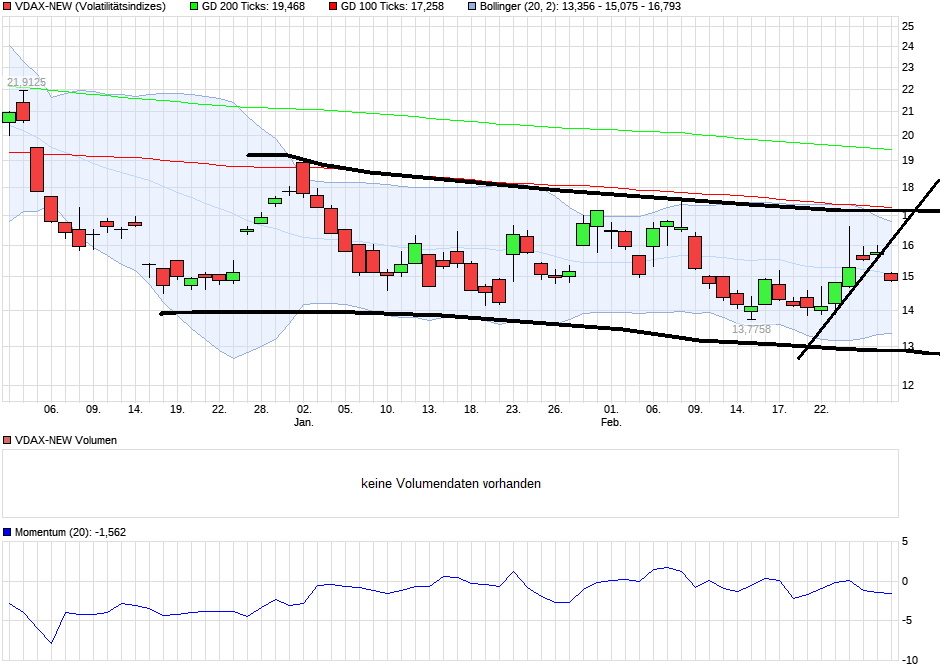
Task: Select the 'GD 200 Ticks: 19,468' label
Action: [253, 7]
